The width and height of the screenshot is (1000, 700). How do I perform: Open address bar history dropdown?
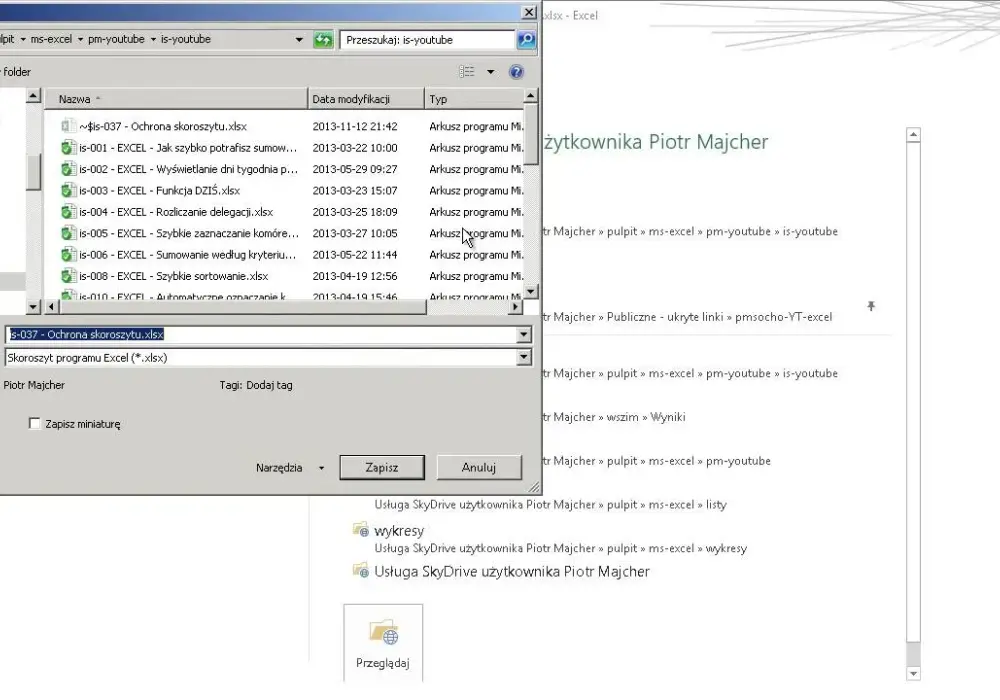(298, 40)
